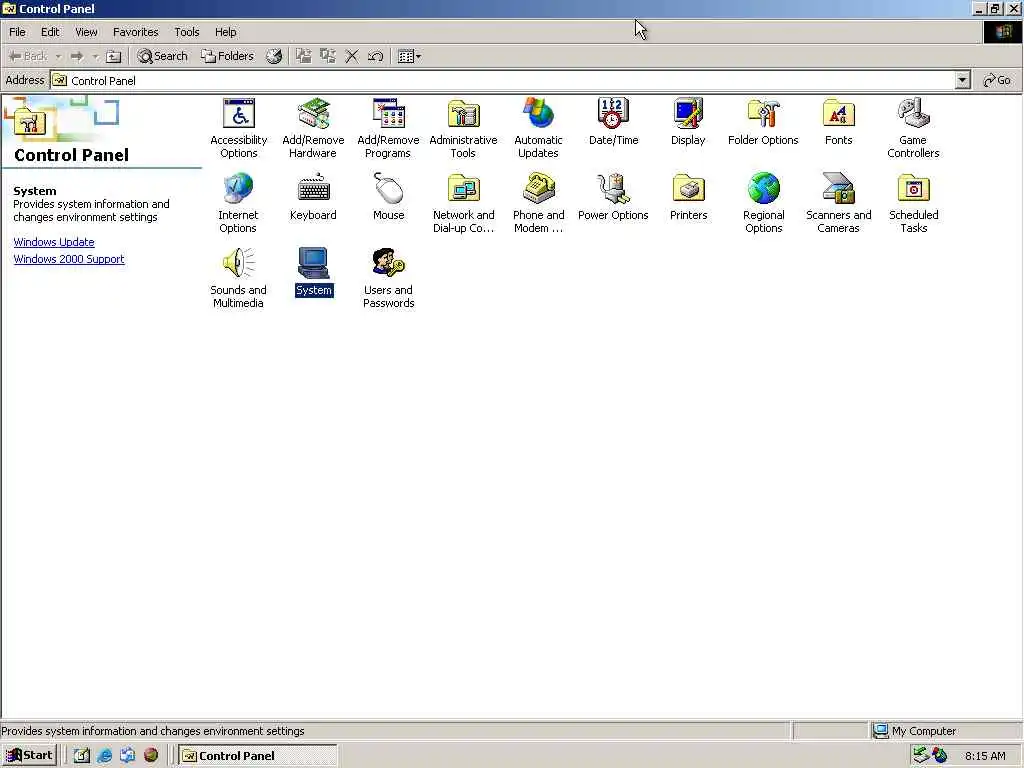This screenshot has height=768, width=1024.
Task: Select the Internet Options icon
Action: [x=238, y=189]
